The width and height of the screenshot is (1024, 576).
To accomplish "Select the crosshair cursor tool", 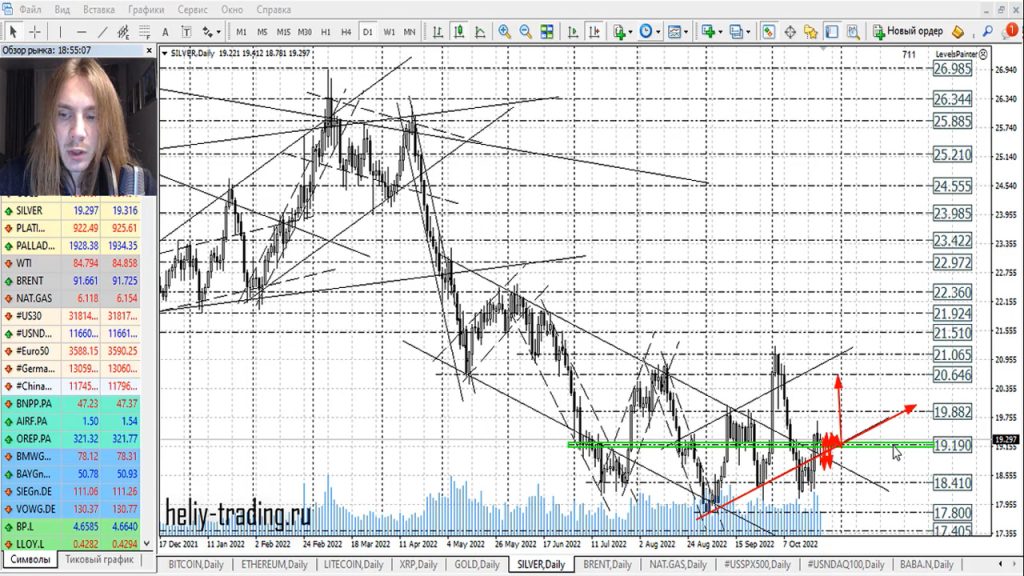I will click(x=35, y=31).
